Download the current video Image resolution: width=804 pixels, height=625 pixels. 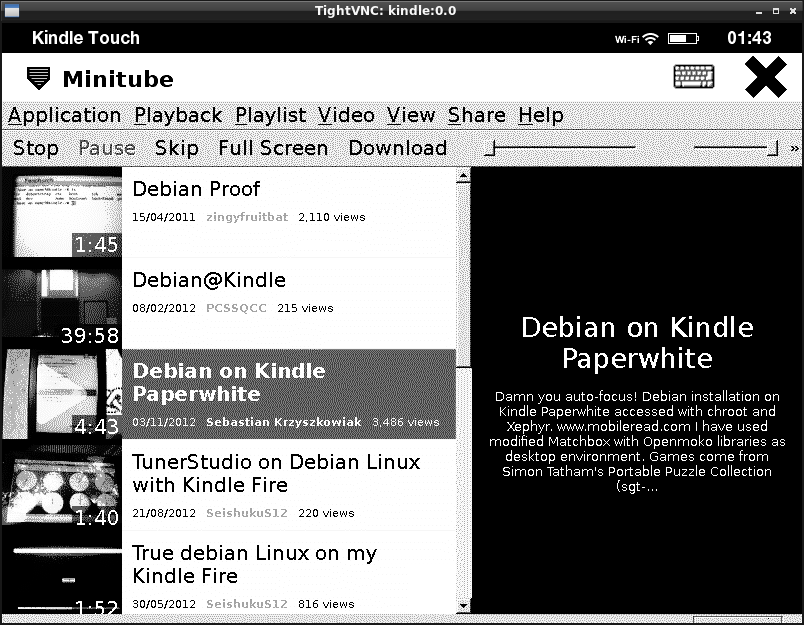(x=398, y=148)
